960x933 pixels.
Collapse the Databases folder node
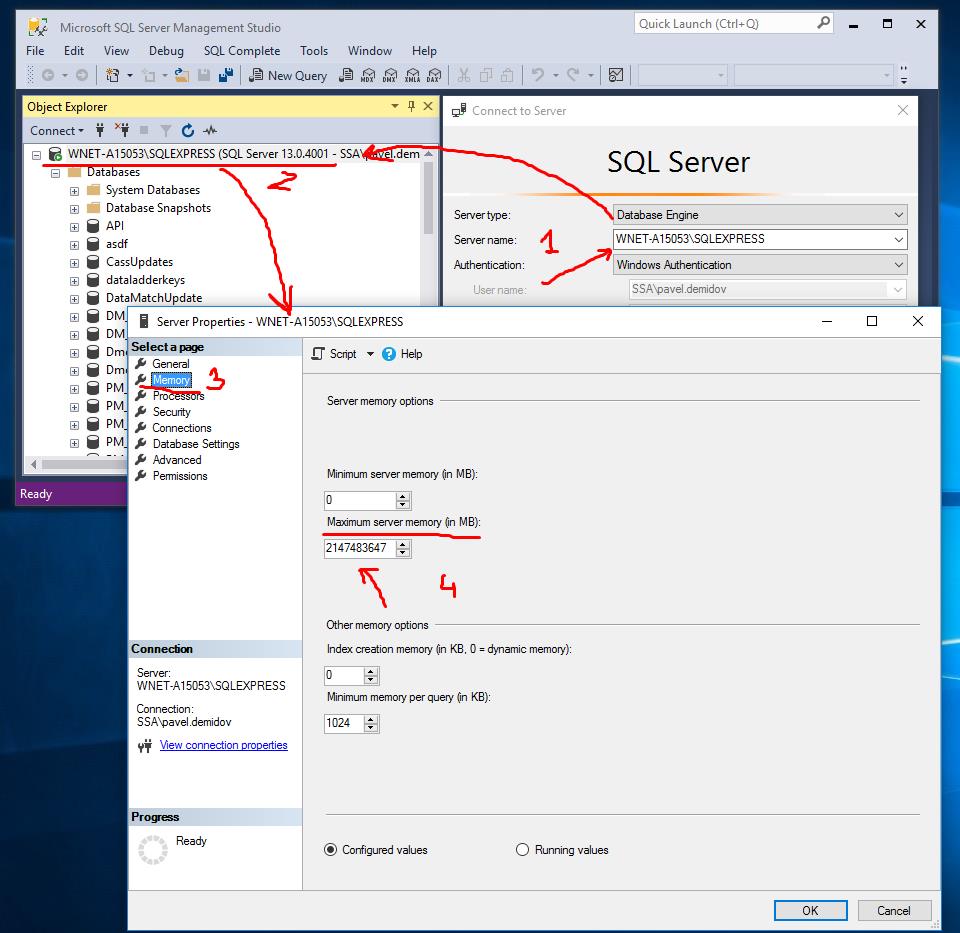tap(56, 173)
